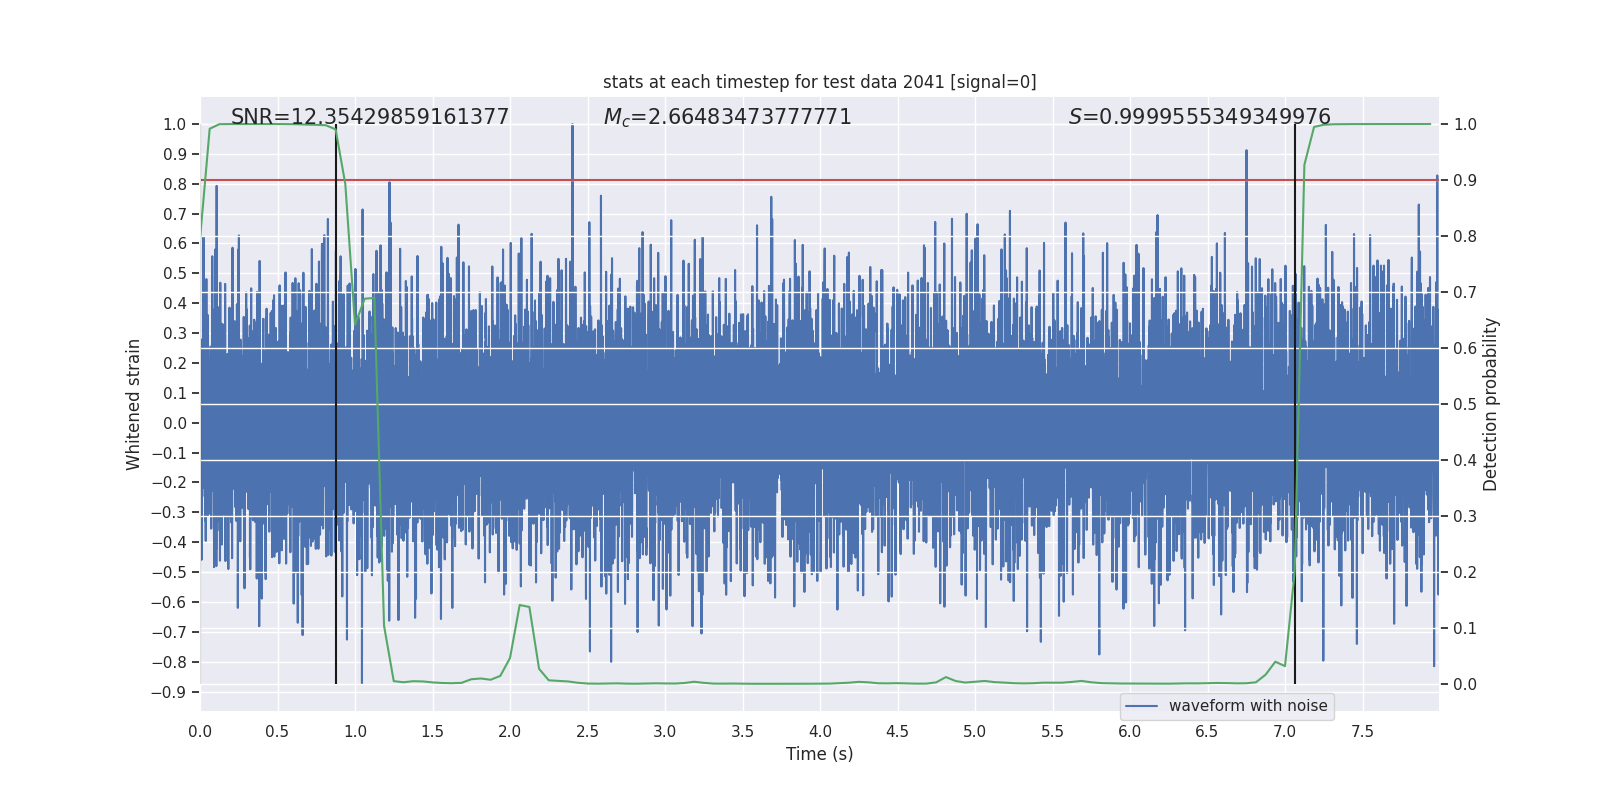
Task: Select the SNR value annotation text
Action: pos(370,117)
